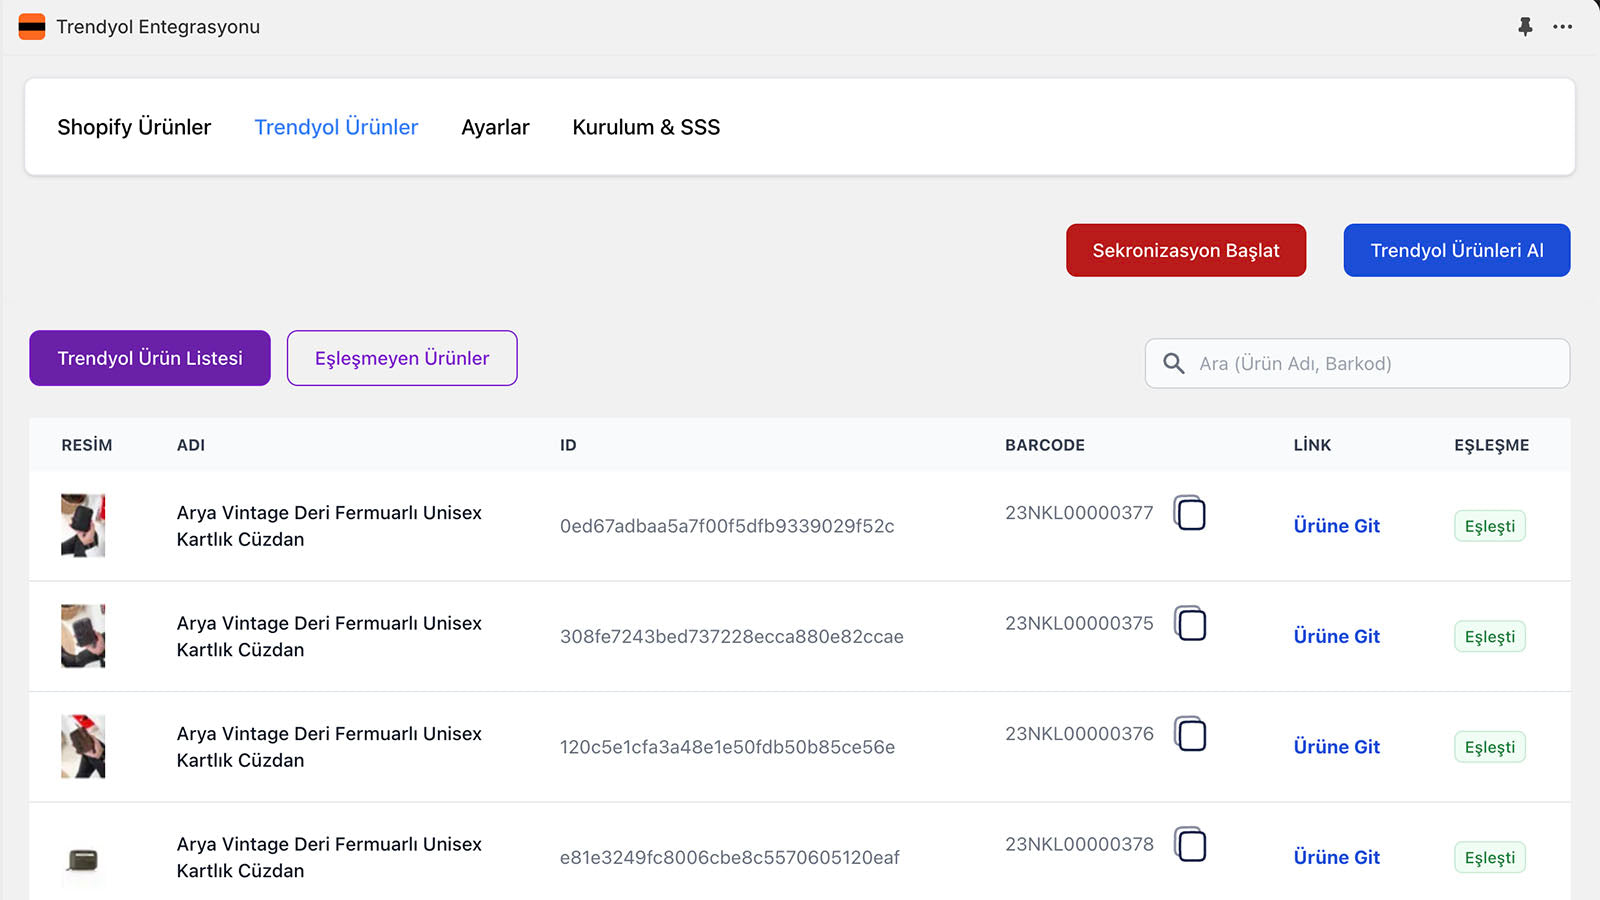
Task: Click the Sekronizasyon Başlat button
Action: point(1185,250)
